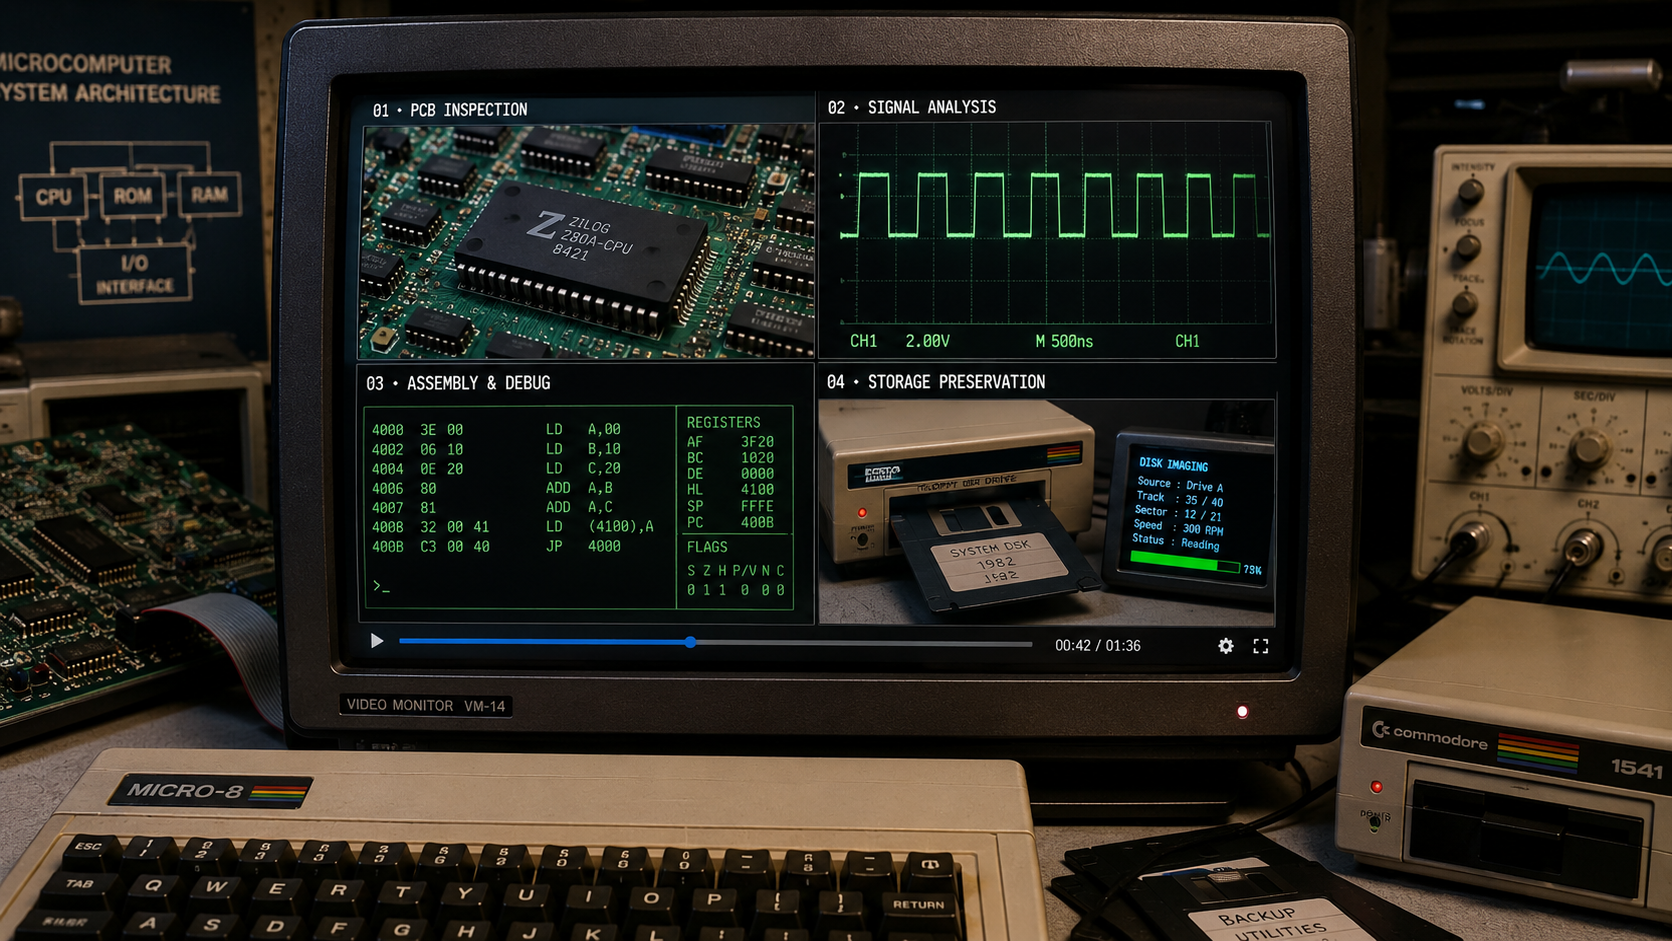
Task: Click the PC 400B register row
Action: 730,522
